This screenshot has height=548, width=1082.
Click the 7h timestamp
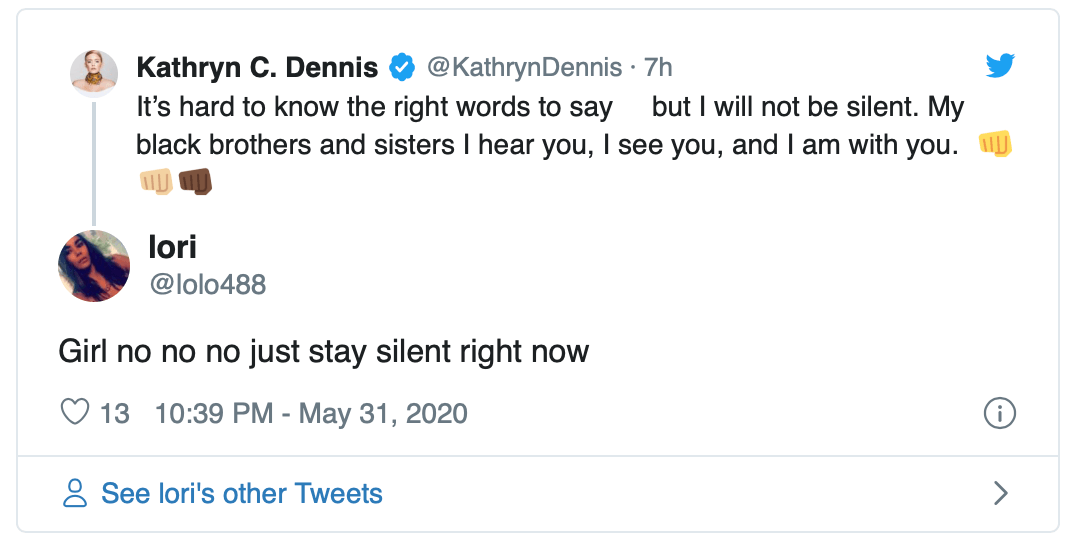coord(658,68)
